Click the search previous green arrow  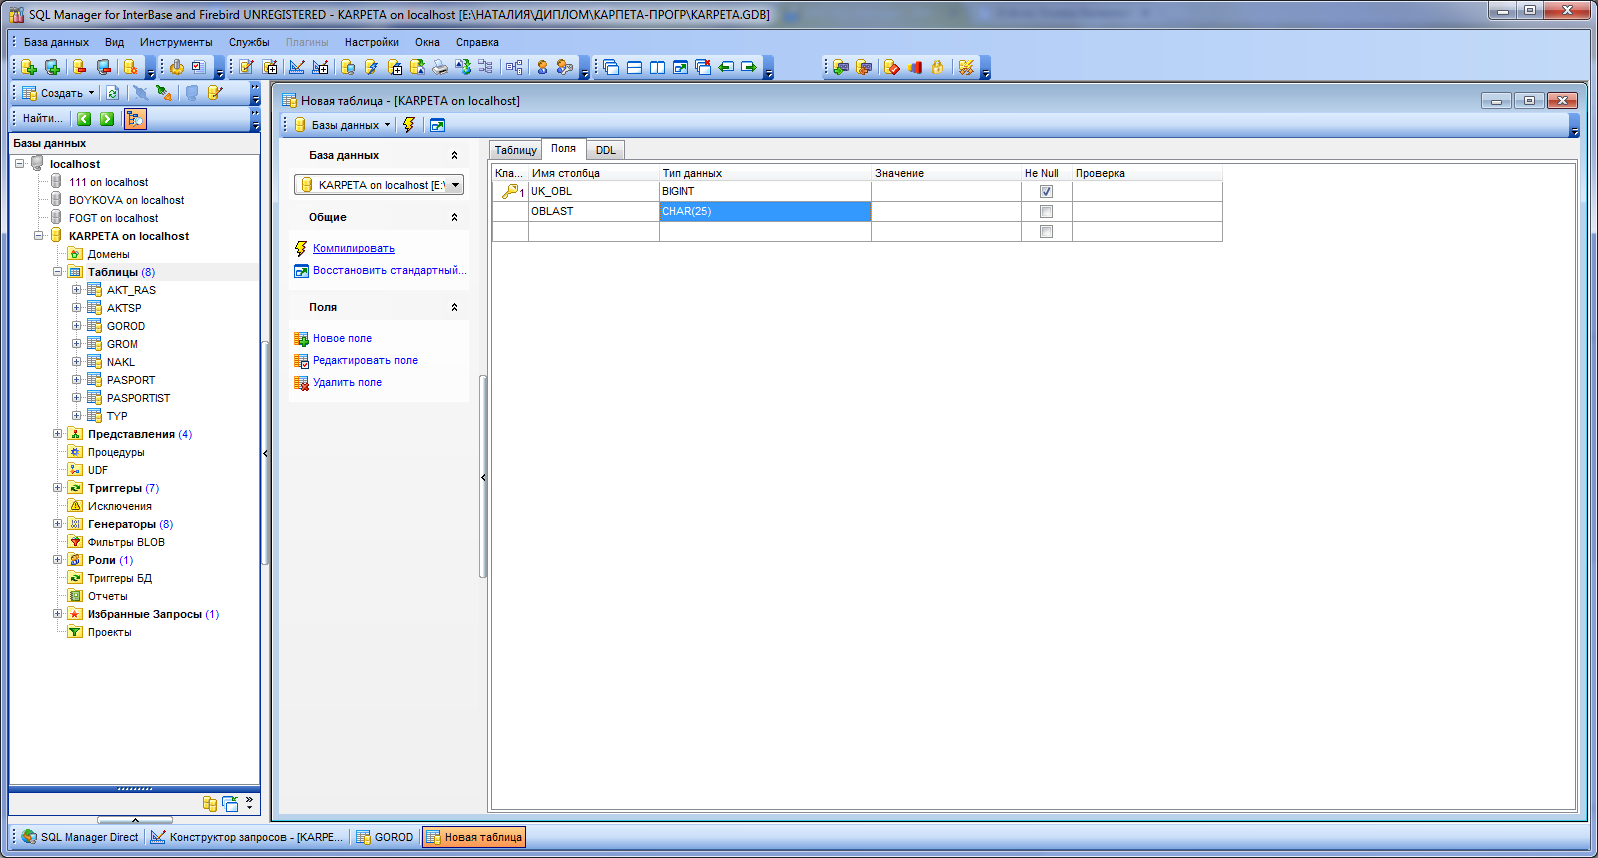[84, 119]
